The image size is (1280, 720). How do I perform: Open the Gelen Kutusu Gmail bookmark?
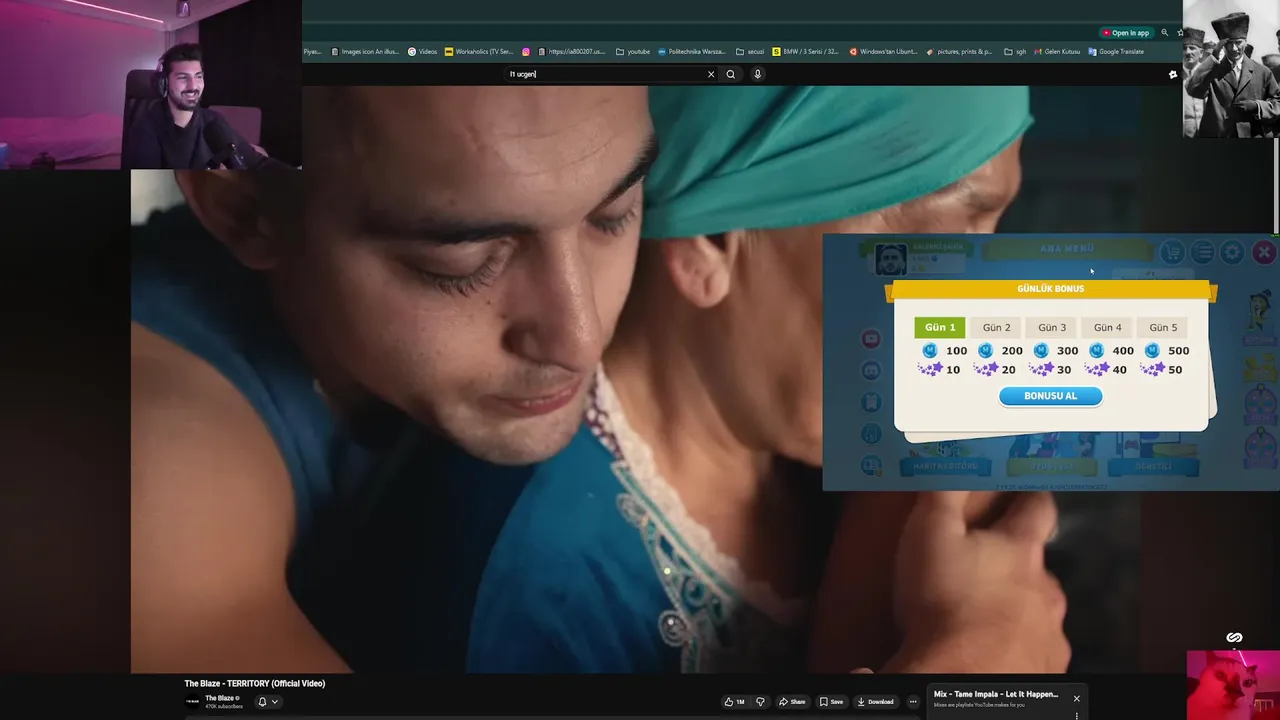[1057, 52]
